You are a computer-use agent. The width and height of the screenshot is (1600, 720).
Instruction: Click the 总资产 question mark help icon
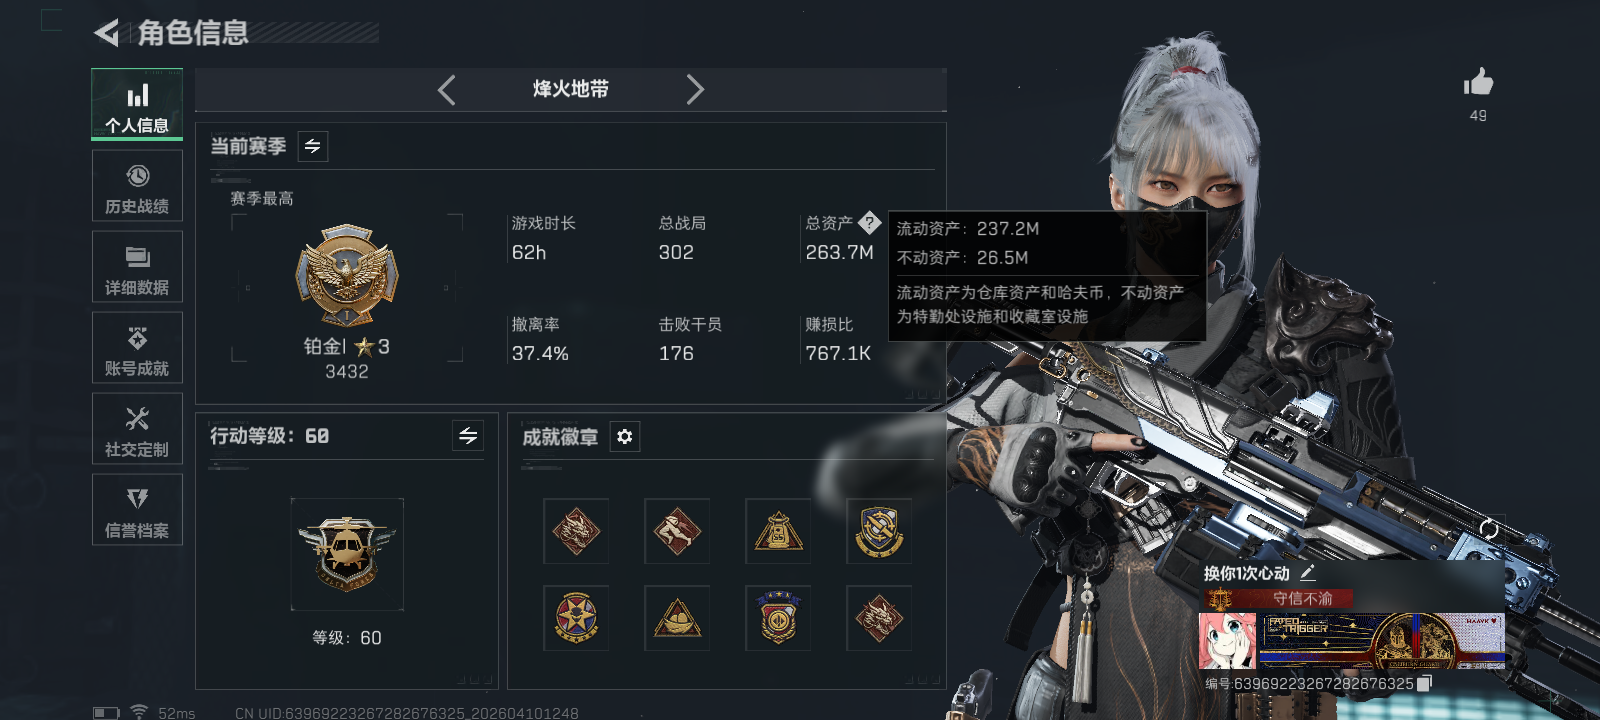click(x=869, y=222)
